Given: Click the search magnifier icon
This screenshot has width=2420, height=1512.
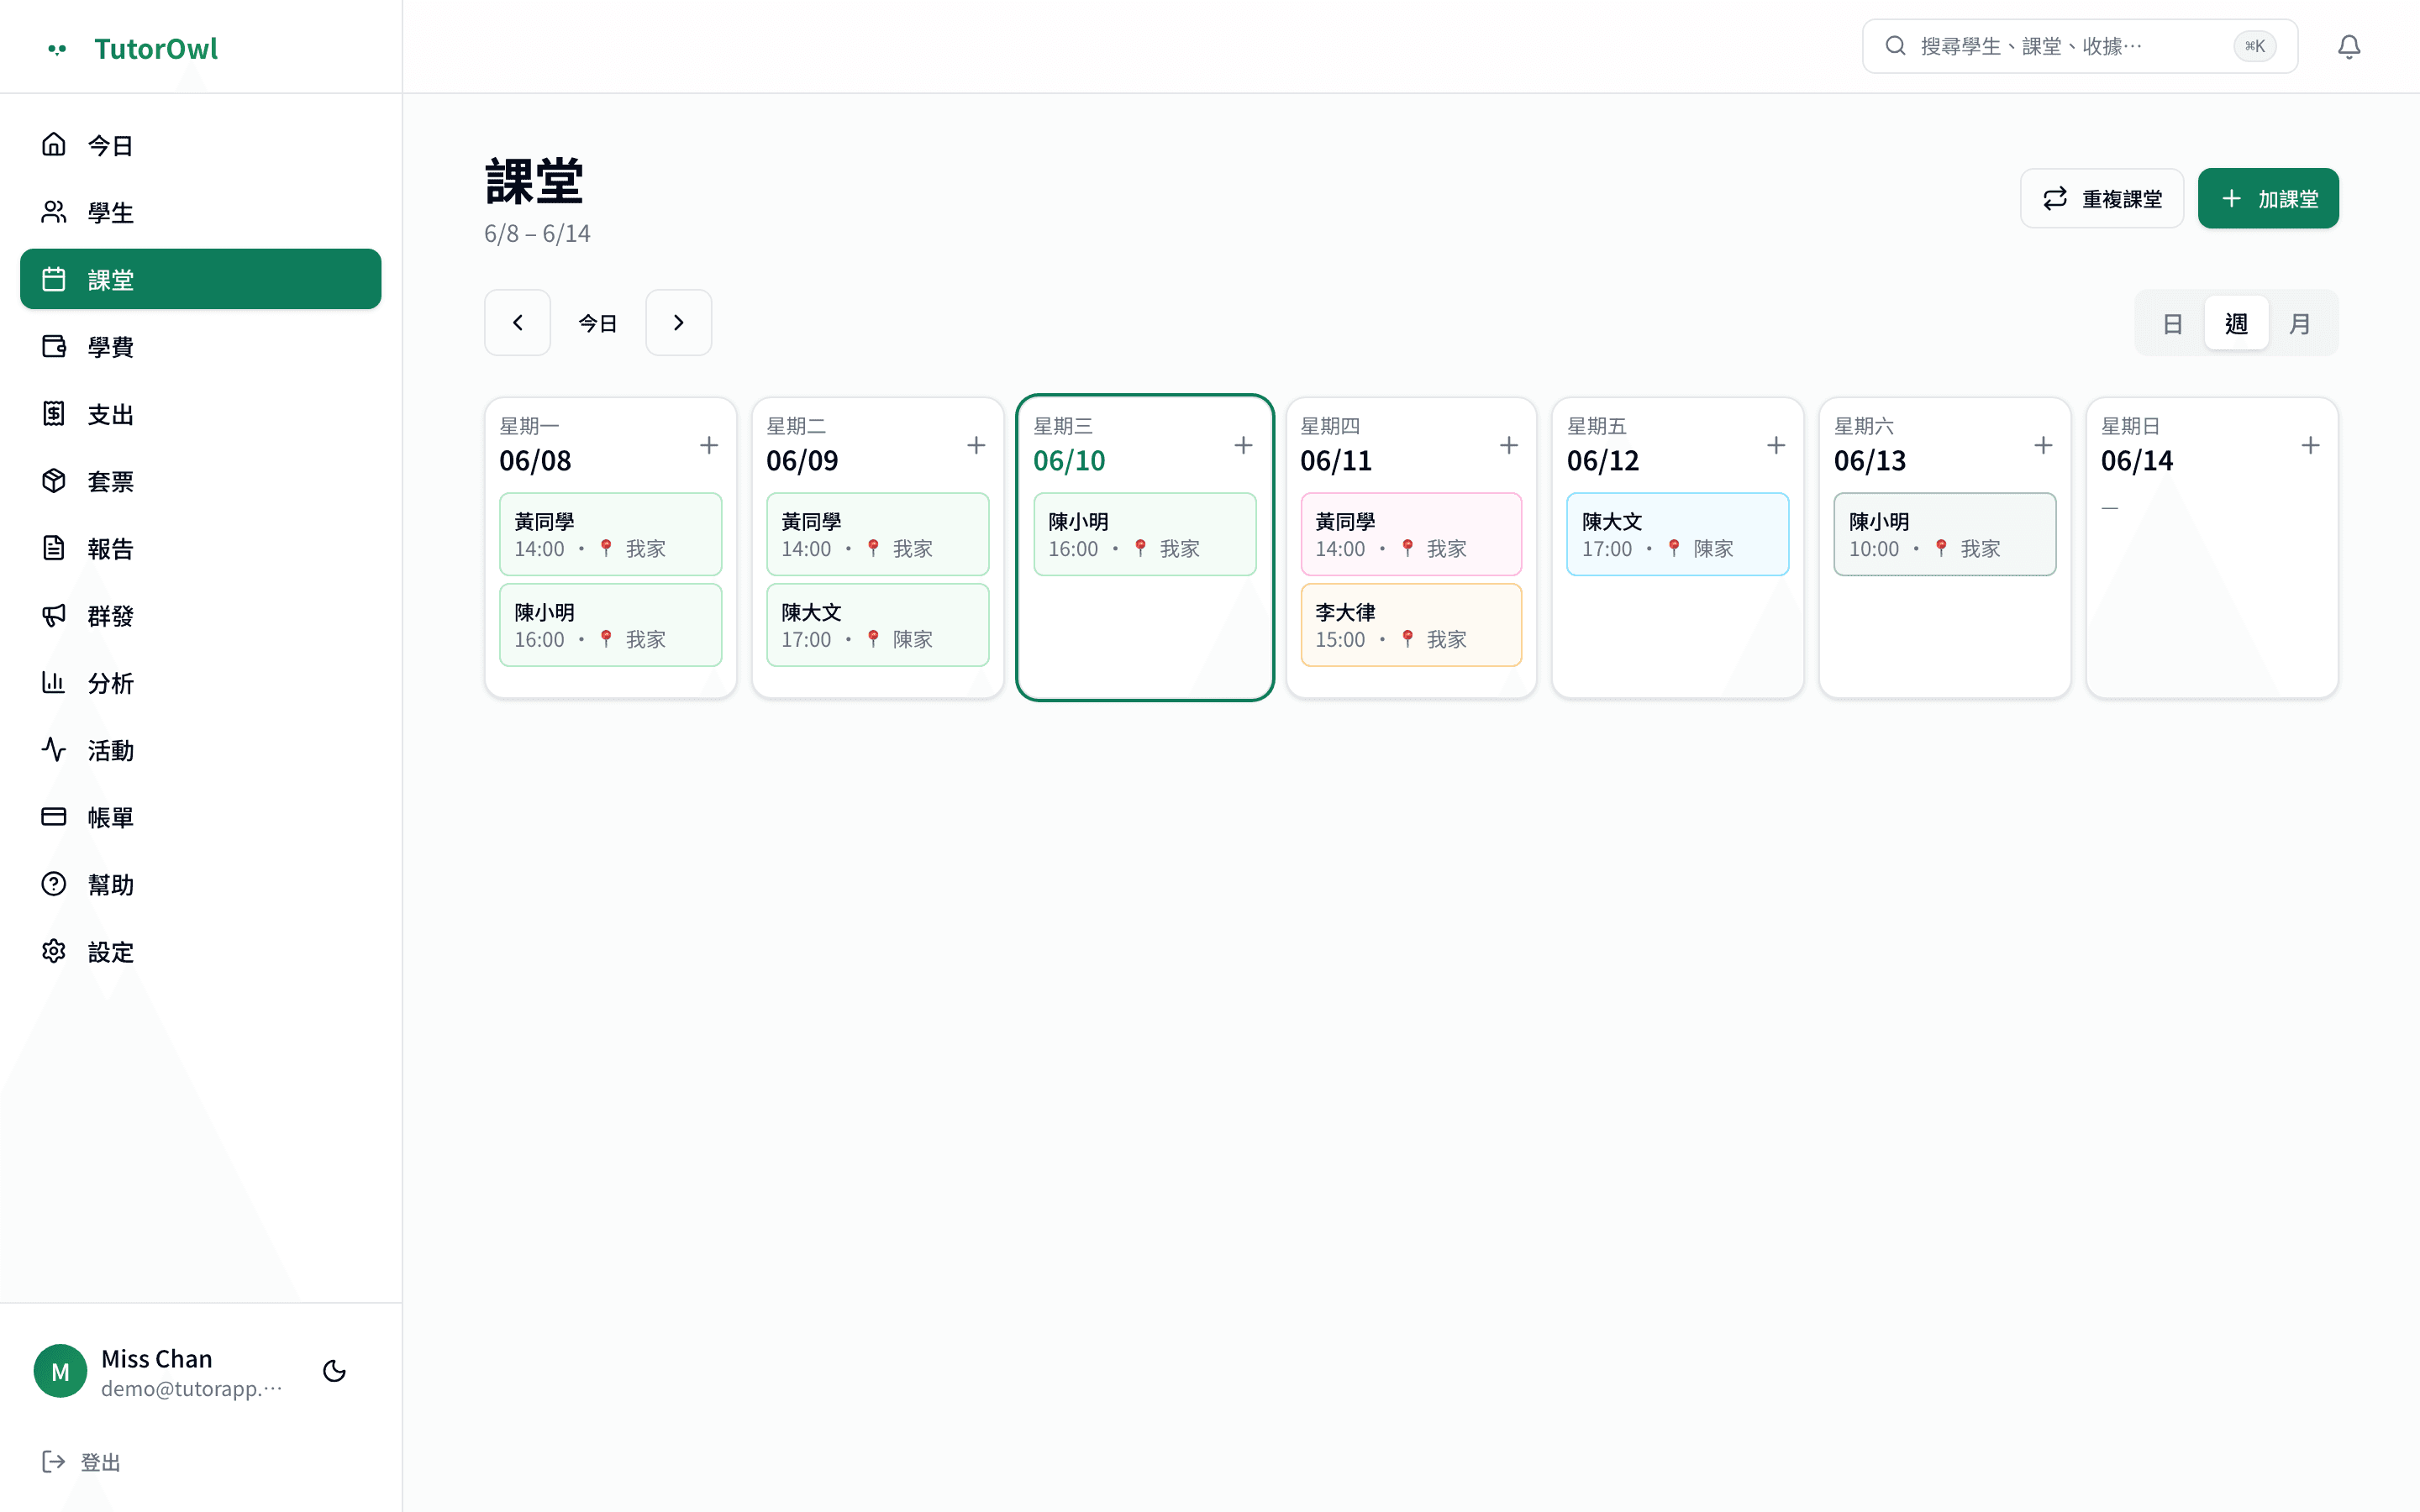Looking at the screenshot, I should tap(1895, 46).
